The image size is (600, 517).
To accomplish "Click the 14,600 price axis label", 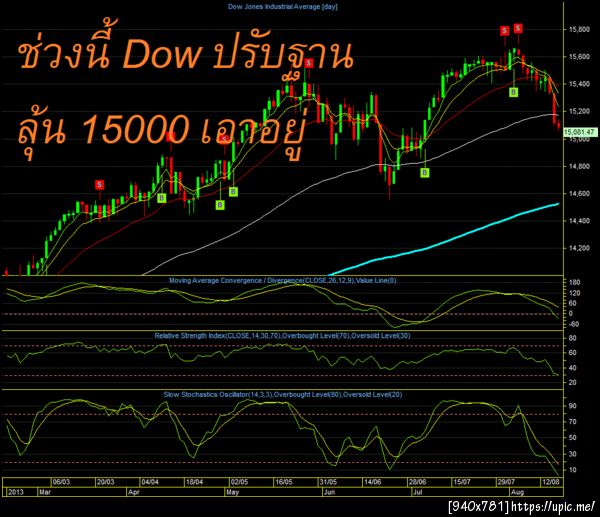I will pos(579,194).
